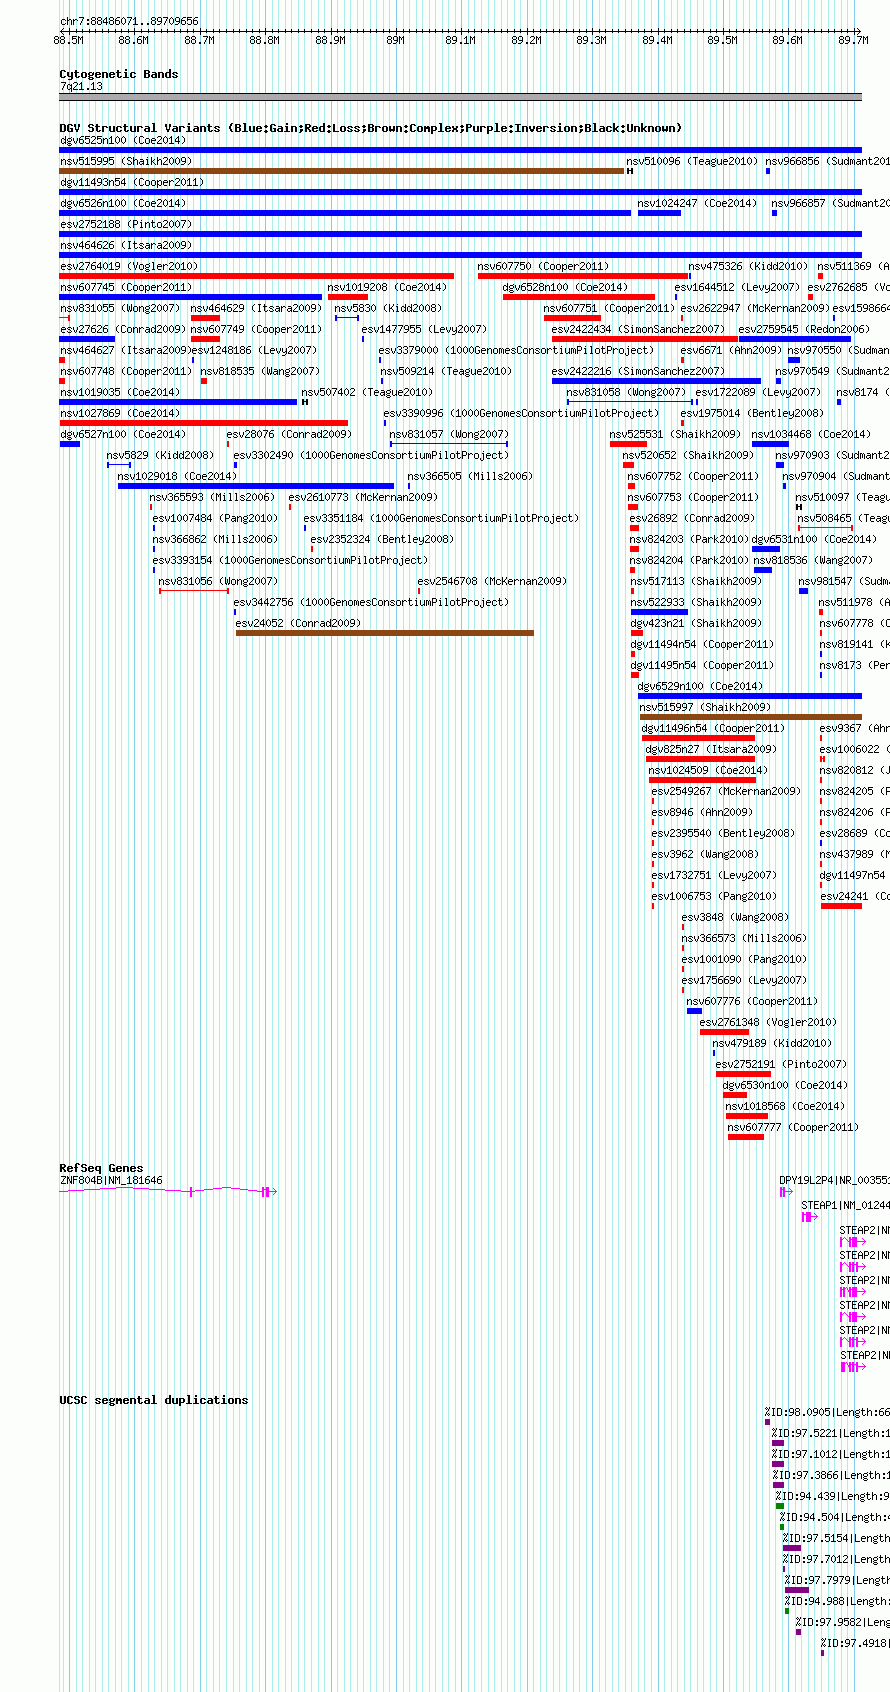Screen dimensions: 890x1692
Task: Select nsv1019035 (Coe2014) variant label
Action: pos(120,392)
